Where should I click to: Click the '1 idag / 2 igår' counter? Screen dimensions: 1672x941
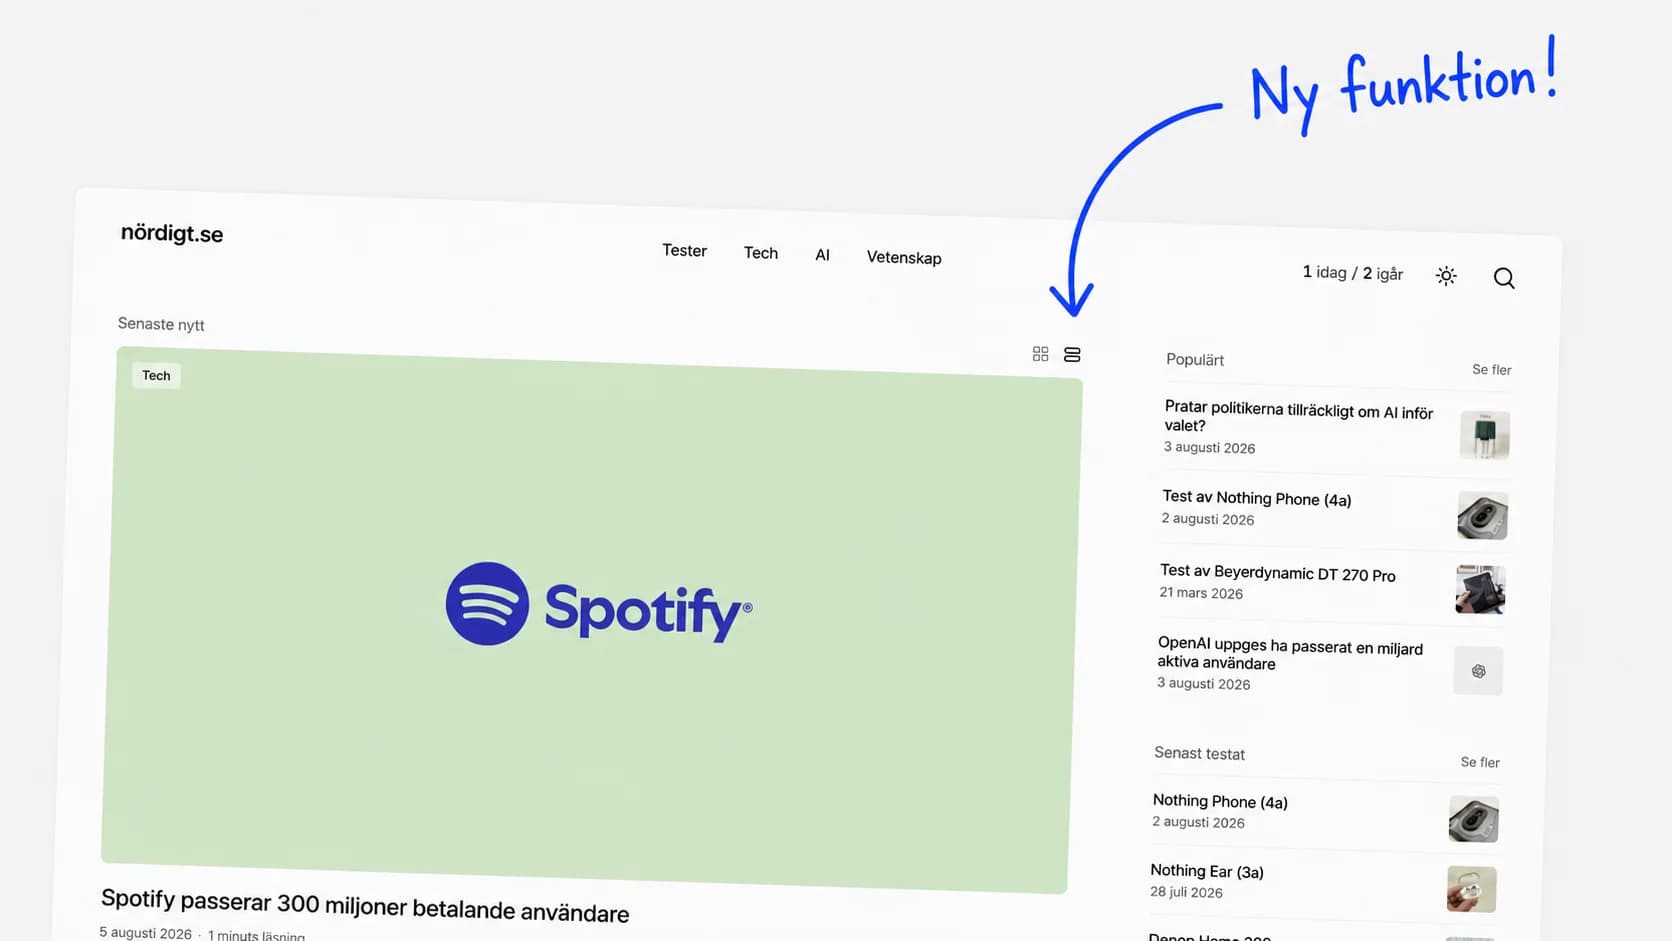(x=1352, y=273)
